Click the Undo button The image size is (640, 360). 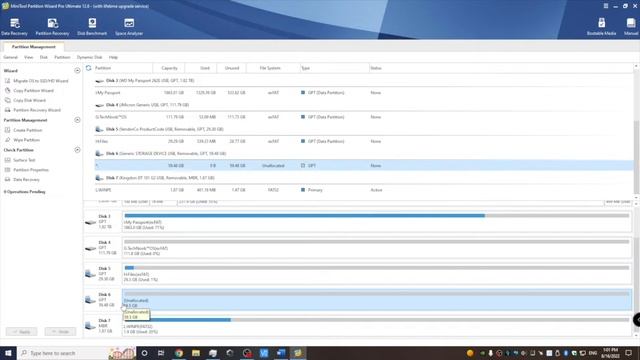60,331
